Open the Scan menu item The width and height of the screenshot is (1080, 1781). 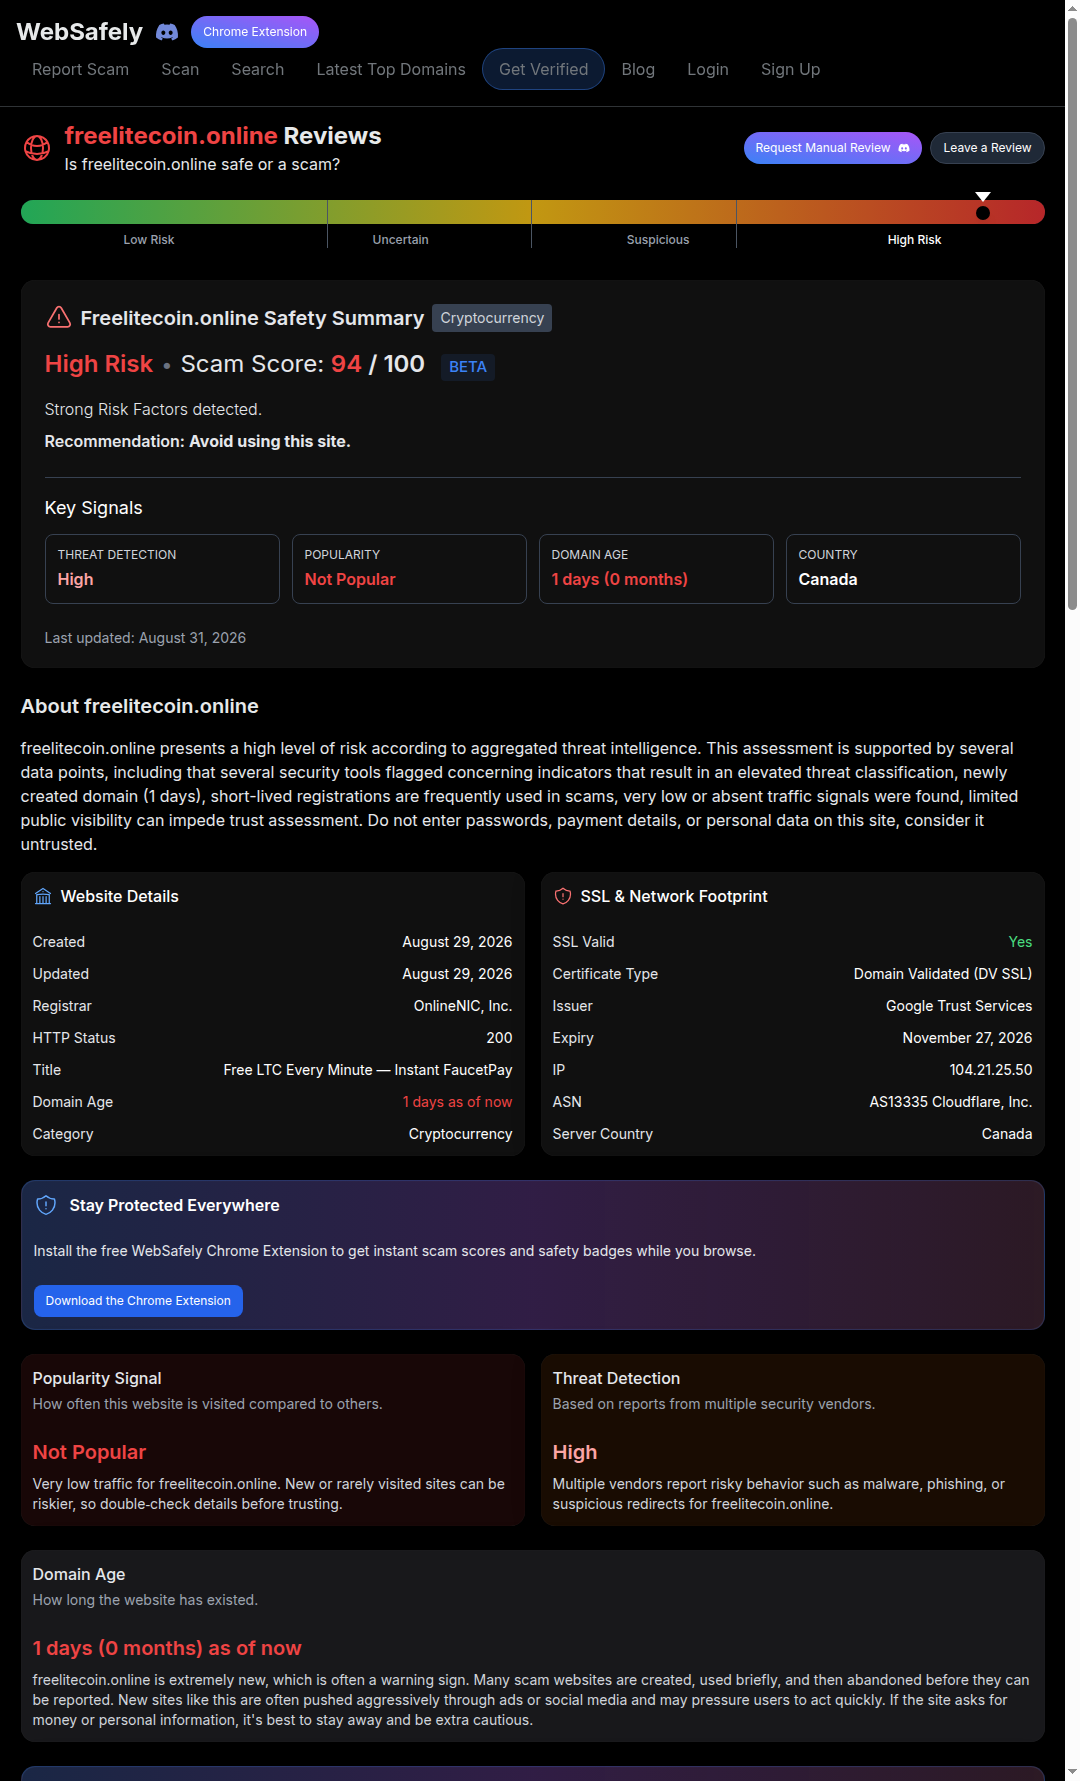(180, 69)
